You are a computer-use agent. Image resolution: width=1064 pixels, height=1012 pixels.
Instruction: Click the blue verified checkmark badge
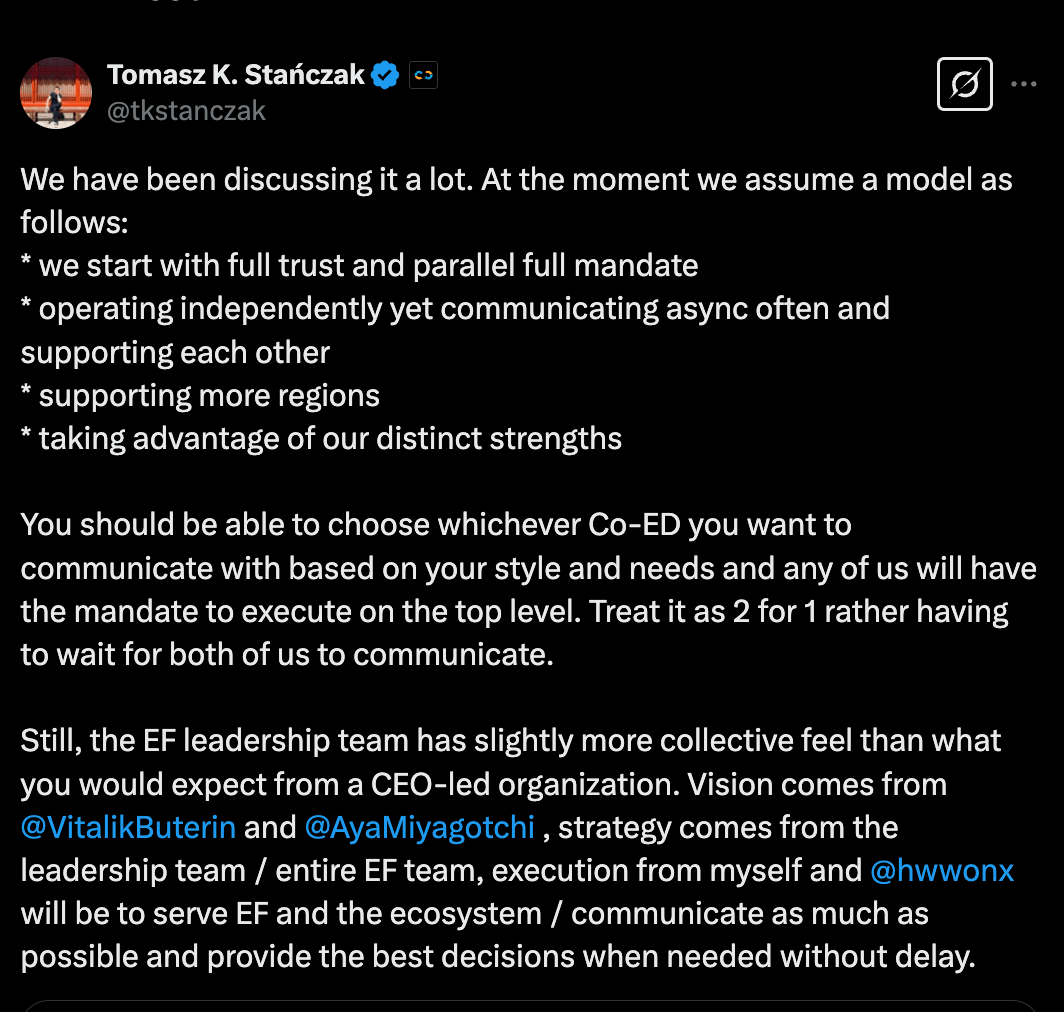(x=386, y=75)
